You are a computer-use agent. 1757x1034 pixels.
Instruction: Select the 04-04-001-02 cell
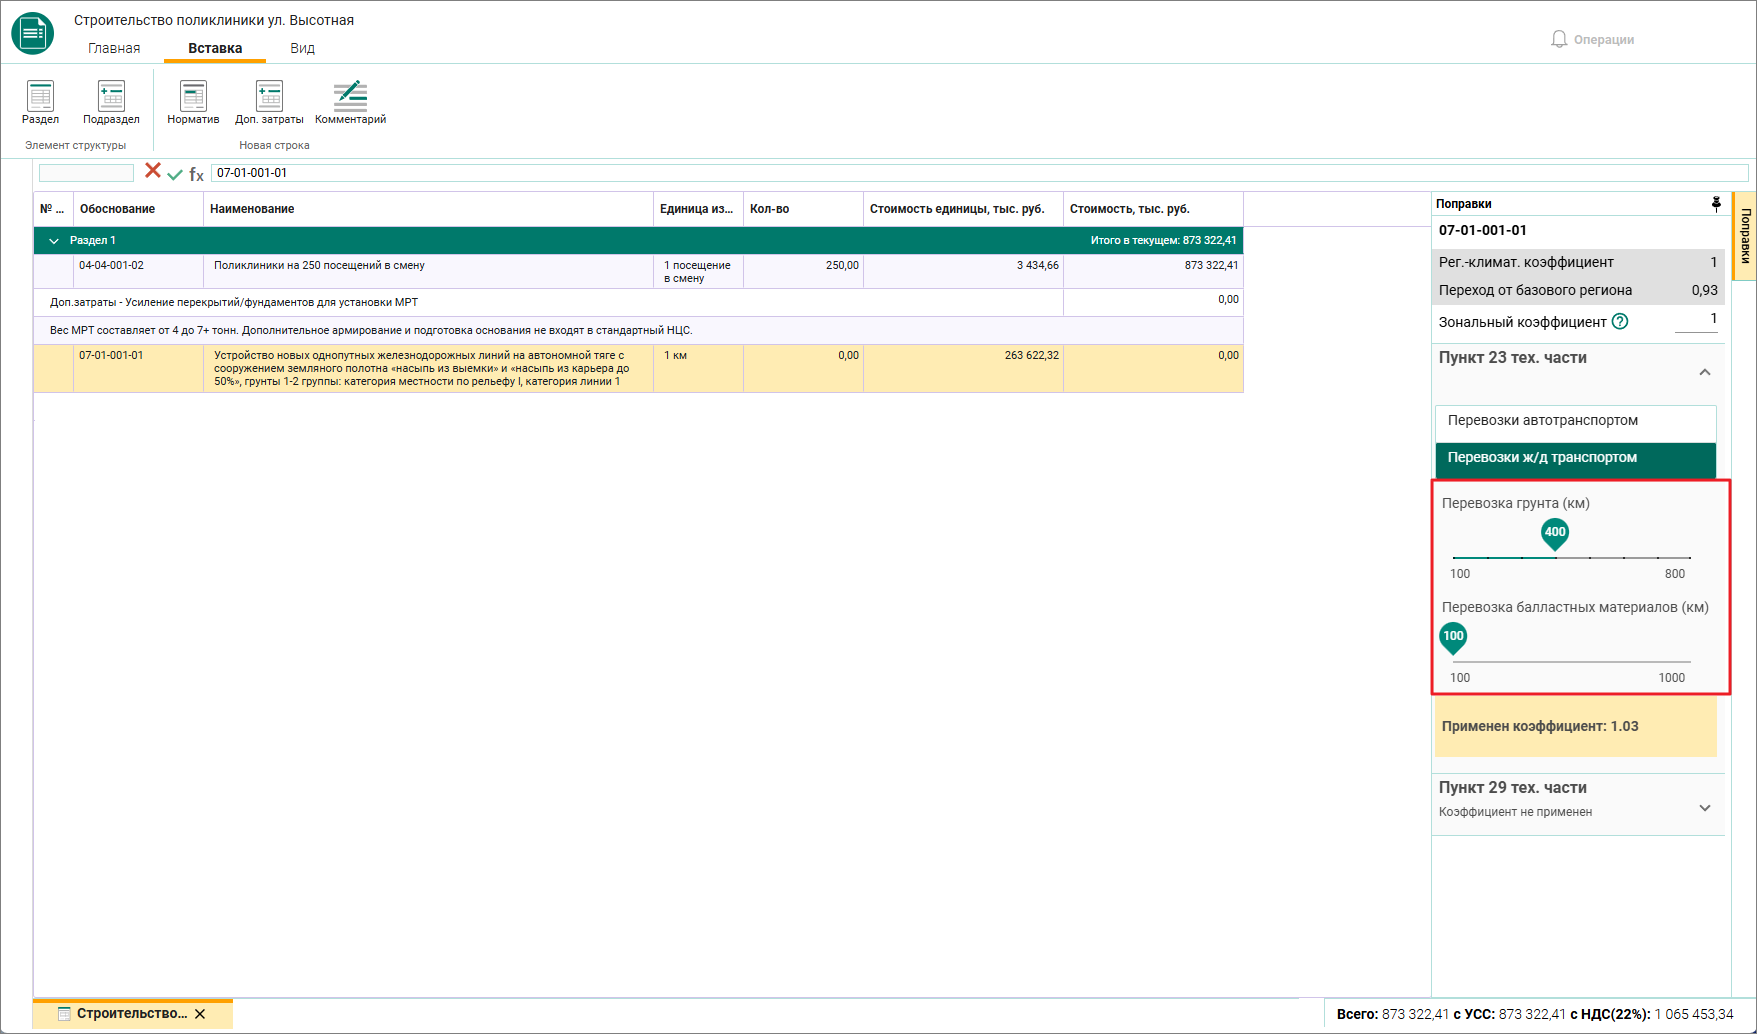pos(138,271)
